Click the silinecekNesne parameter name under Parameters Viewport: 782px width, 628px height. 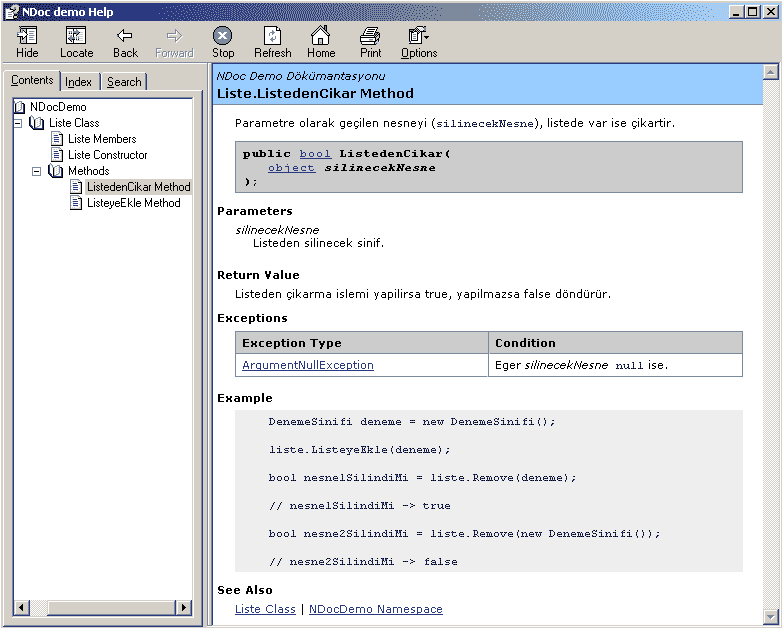(x=277, y=230)
